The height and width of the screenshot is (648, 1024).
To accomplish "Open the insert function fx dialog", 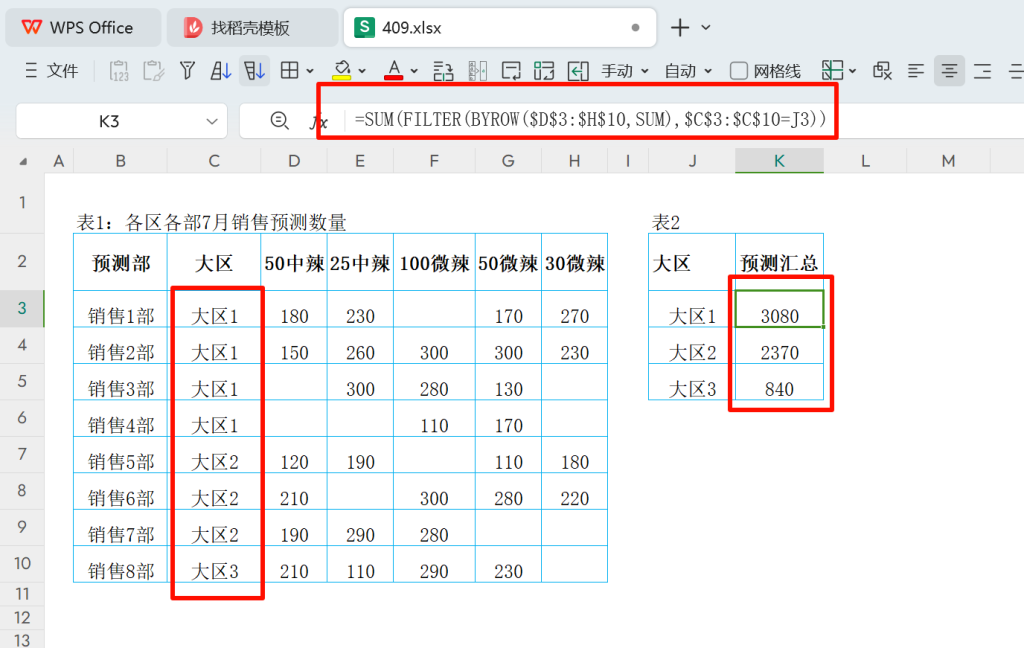I will (x=319, y=122).
